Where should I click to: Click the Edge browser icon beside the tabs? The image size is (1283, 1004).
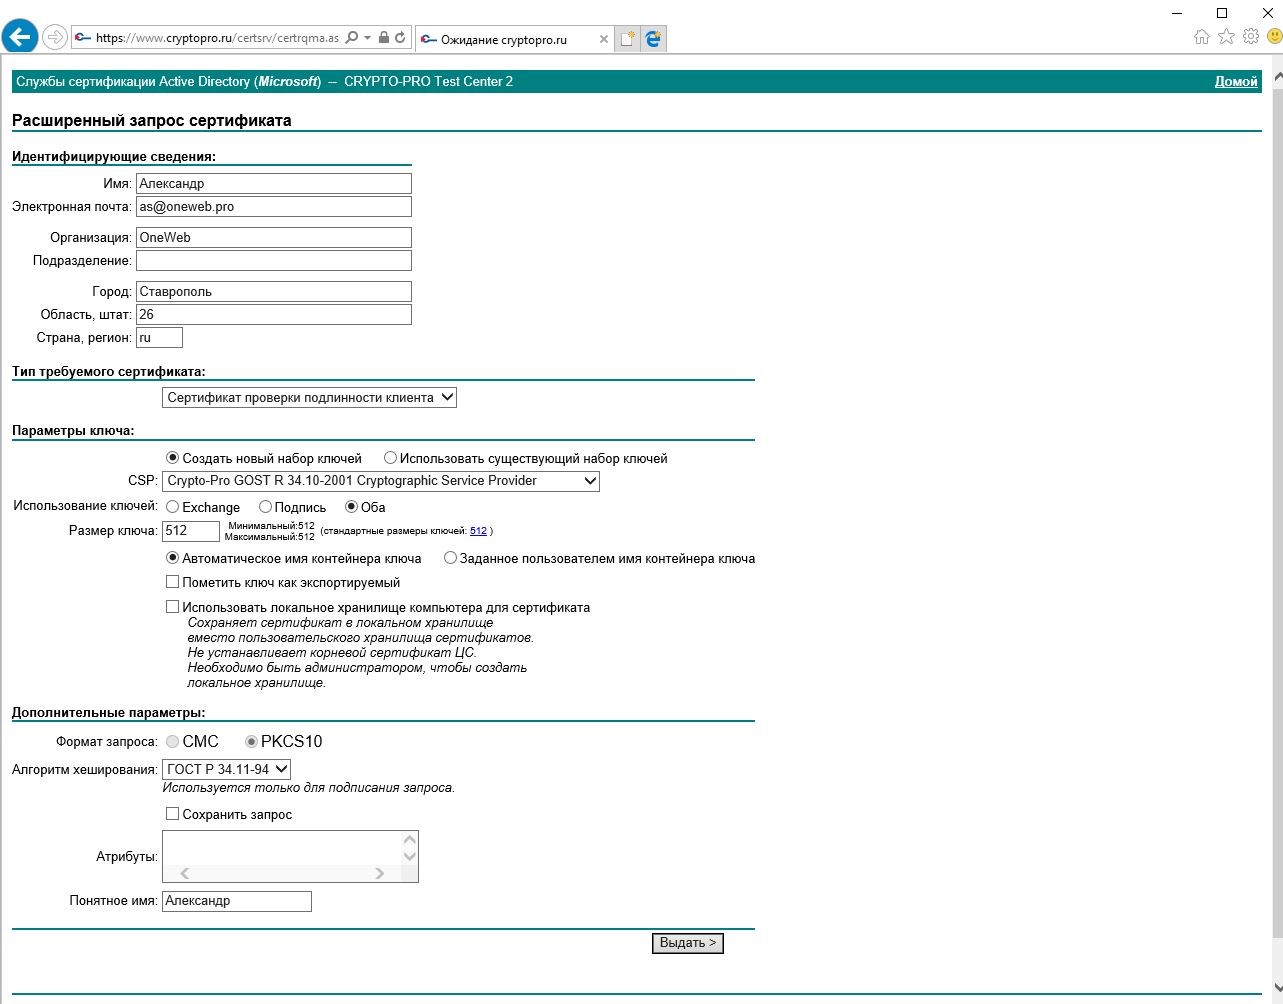click(x=653, y=39)
